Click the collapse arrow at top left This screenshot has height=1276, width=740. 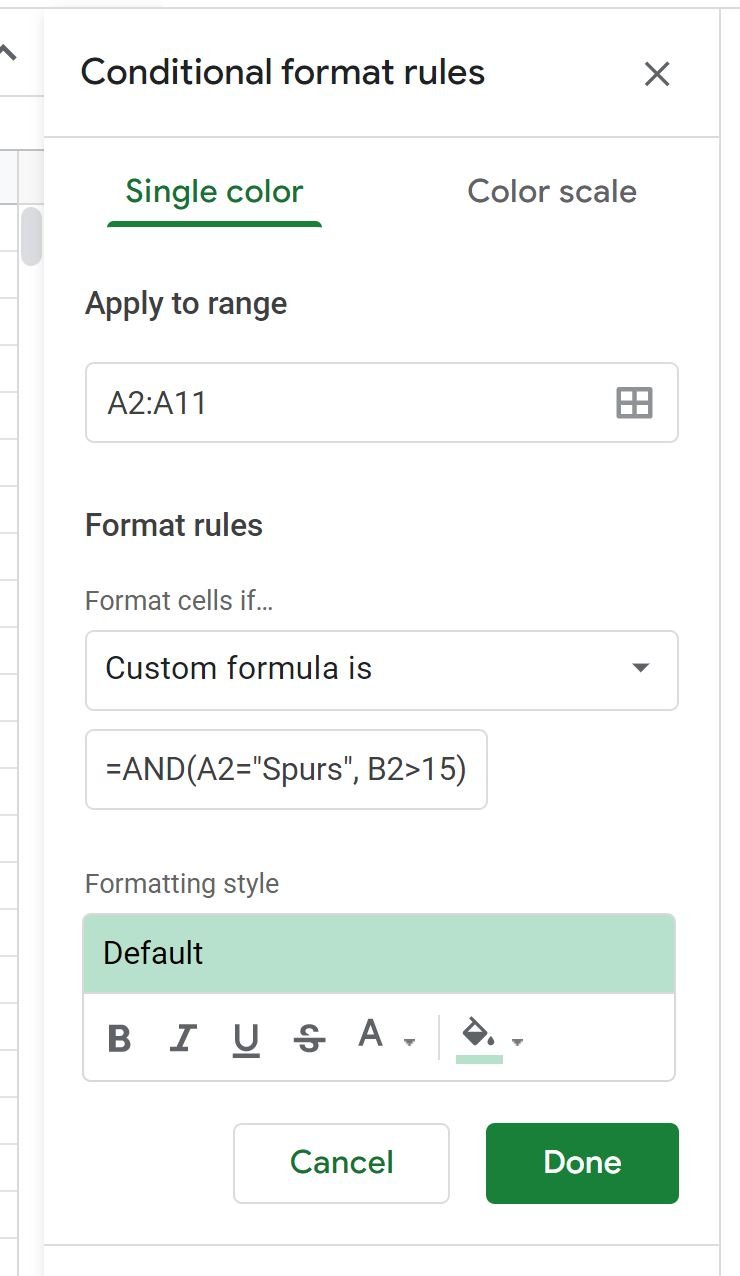[x=7, y=53]
